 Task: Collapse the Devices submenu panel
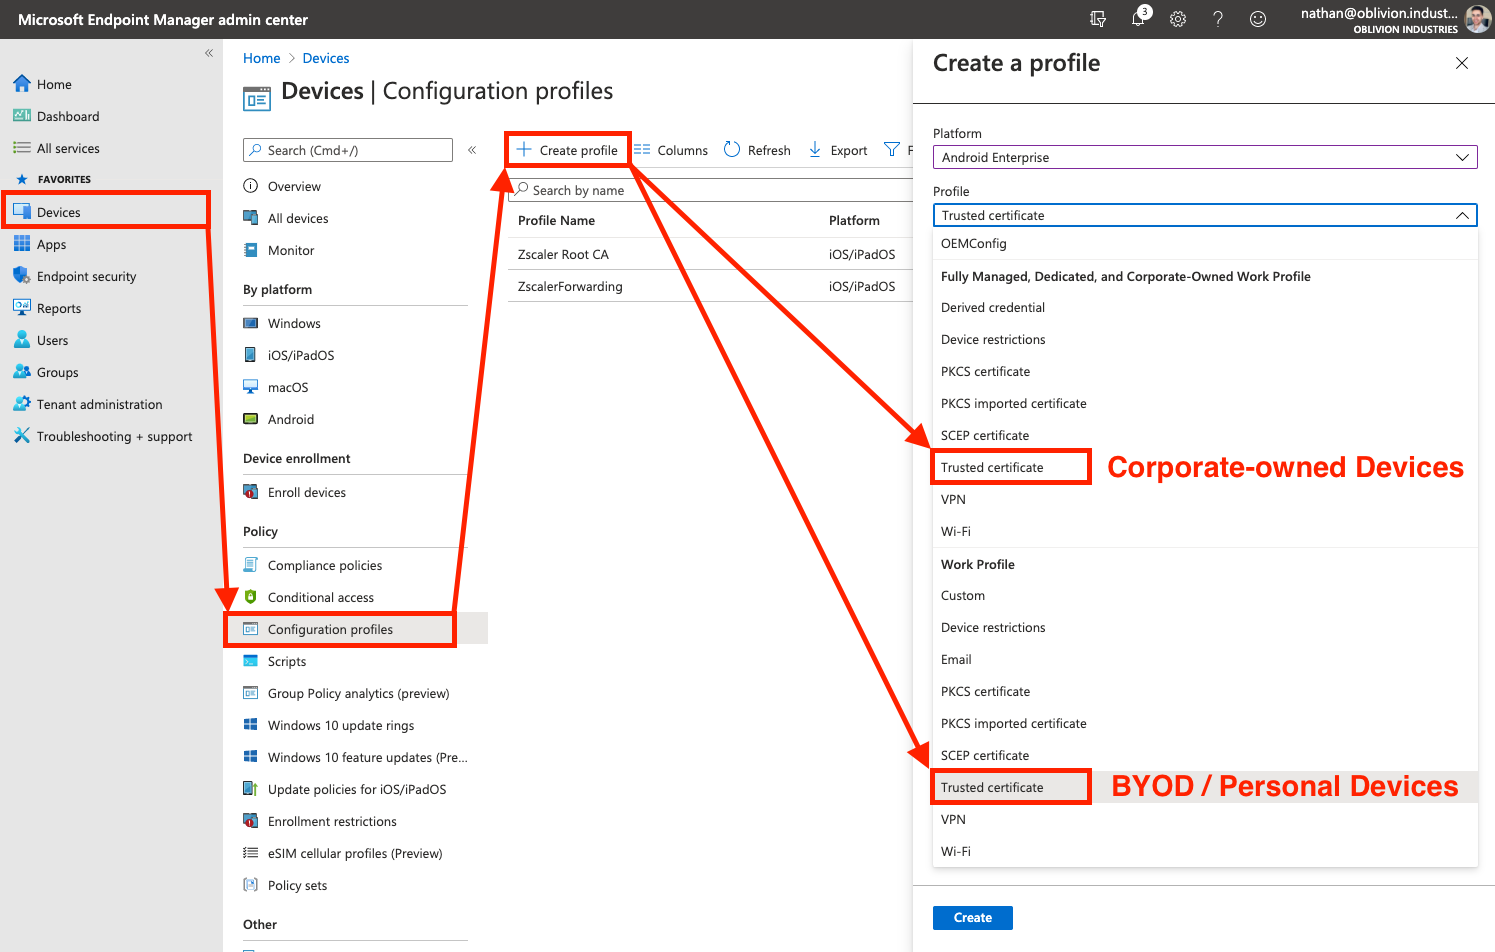(472, 150)
